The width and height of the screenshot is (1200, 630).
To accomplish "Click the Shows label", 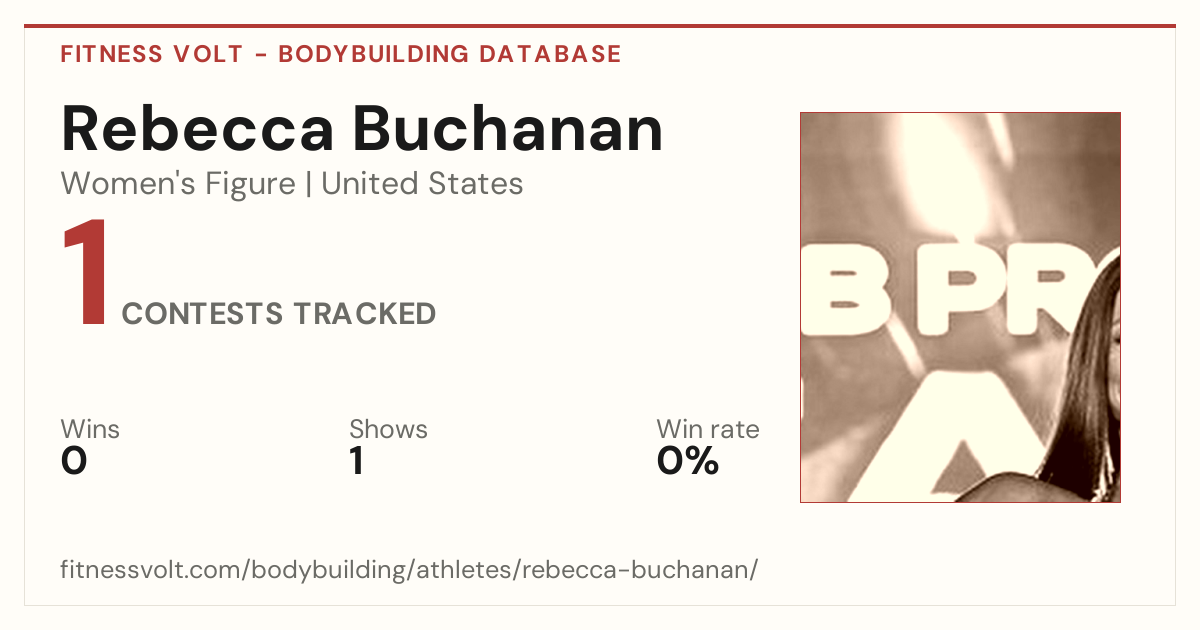I will pos(388,430).
